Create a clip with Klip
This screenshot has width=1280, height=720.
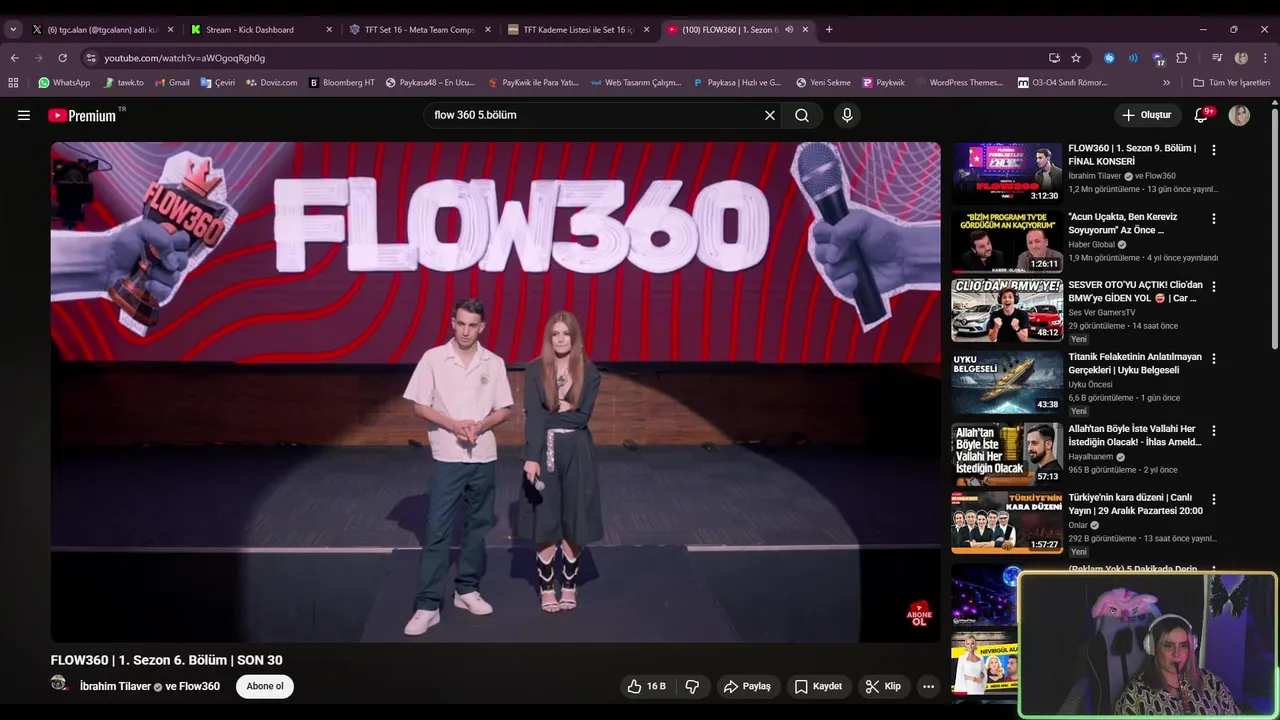pyautogui.click(x=883, y=686)
